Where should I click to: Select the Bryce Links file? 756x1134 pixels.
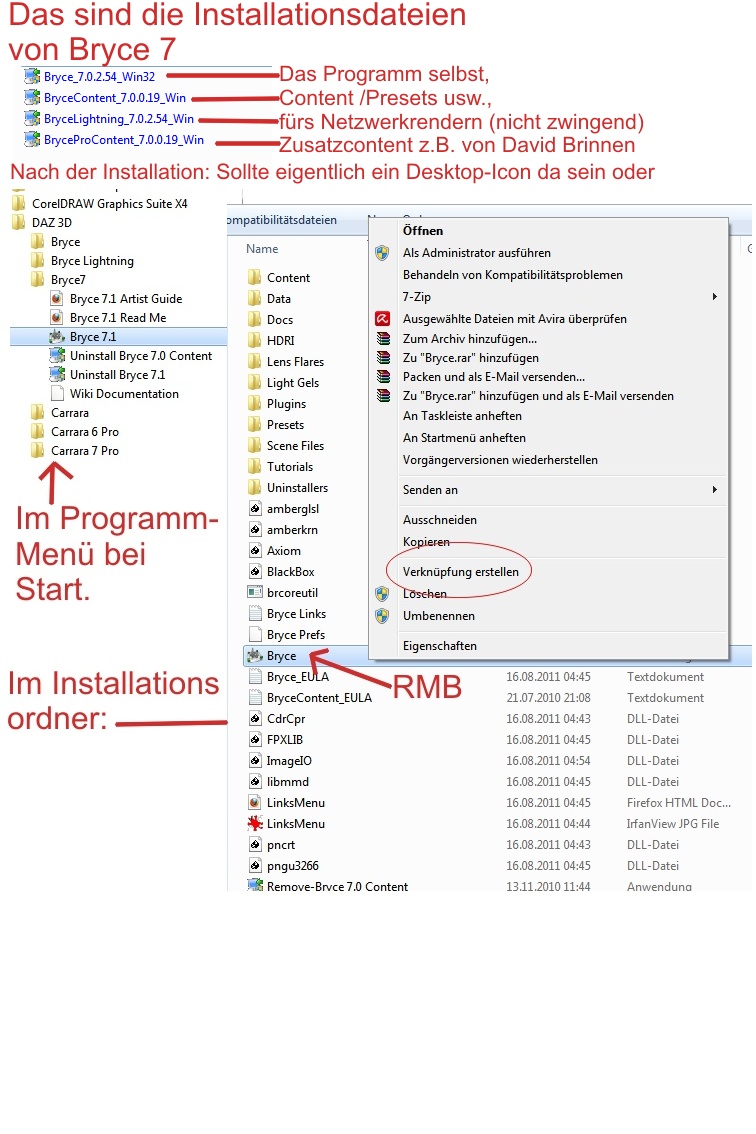coord(287,613)
